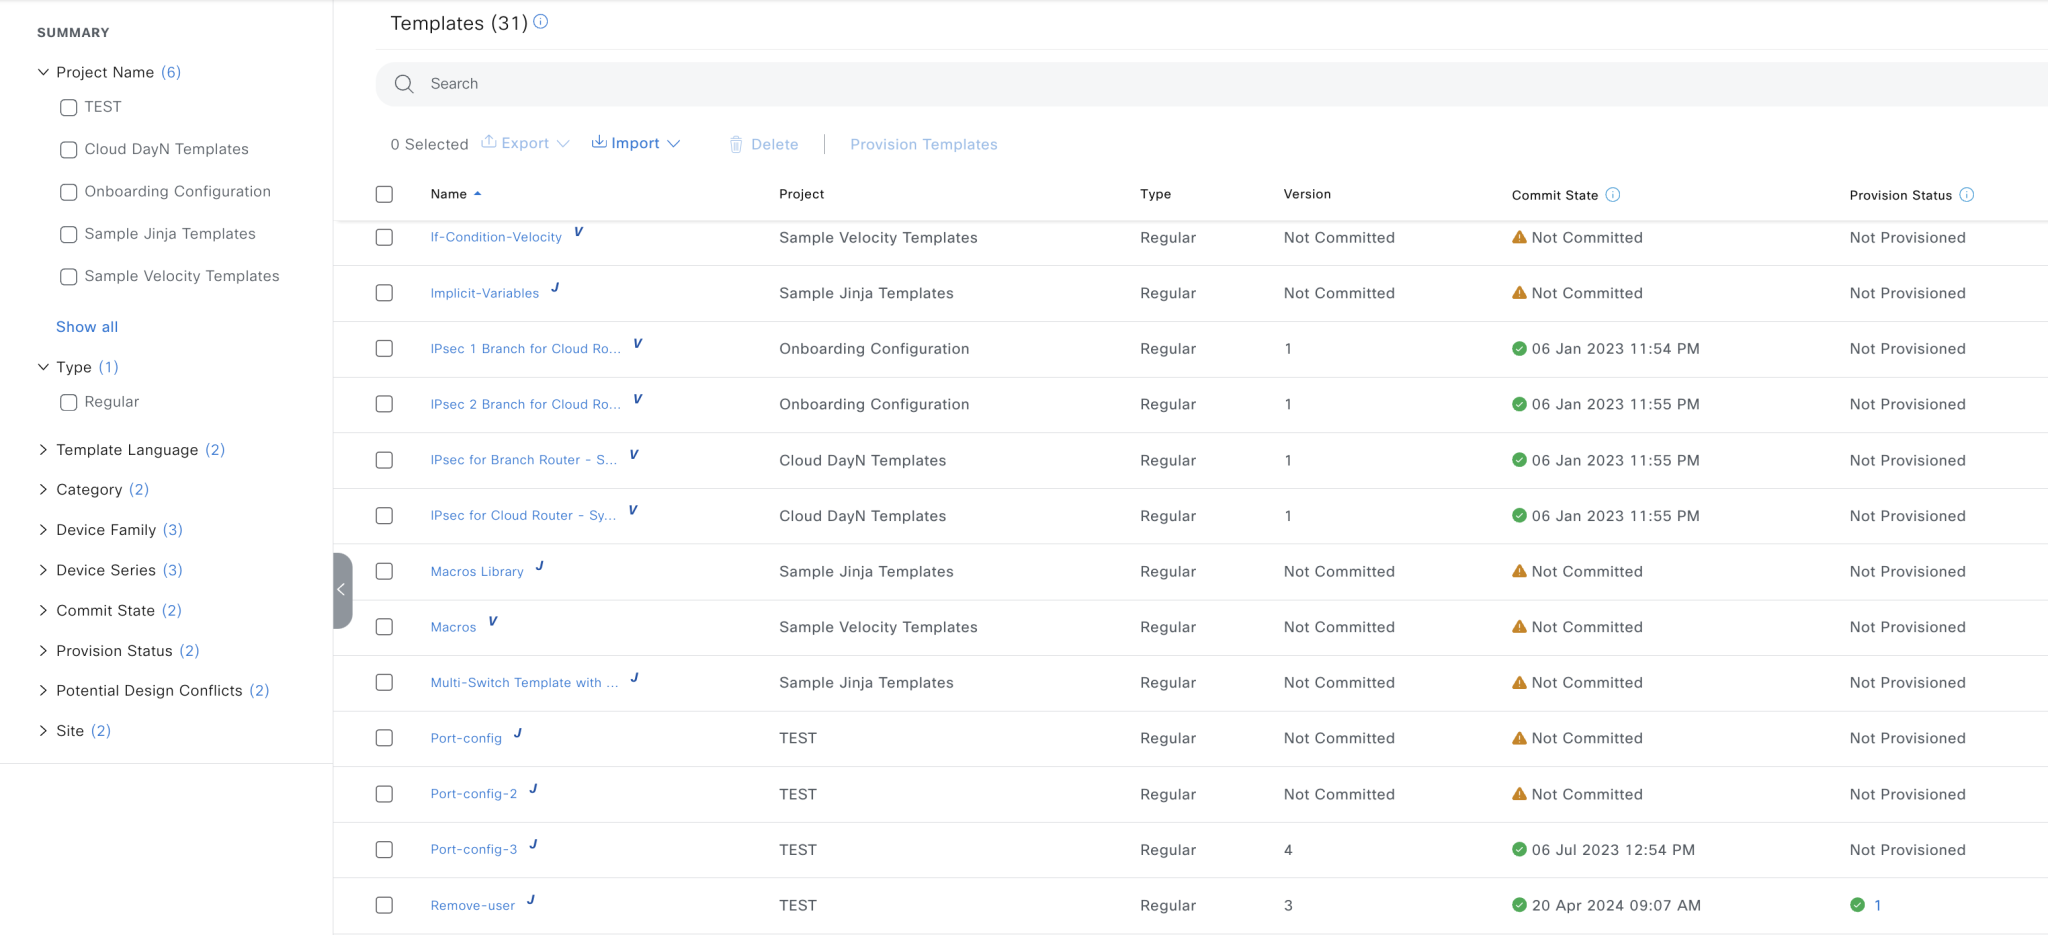Click the Project column header
This screenshot has width=2048, height=935.
tap(802, 194)
